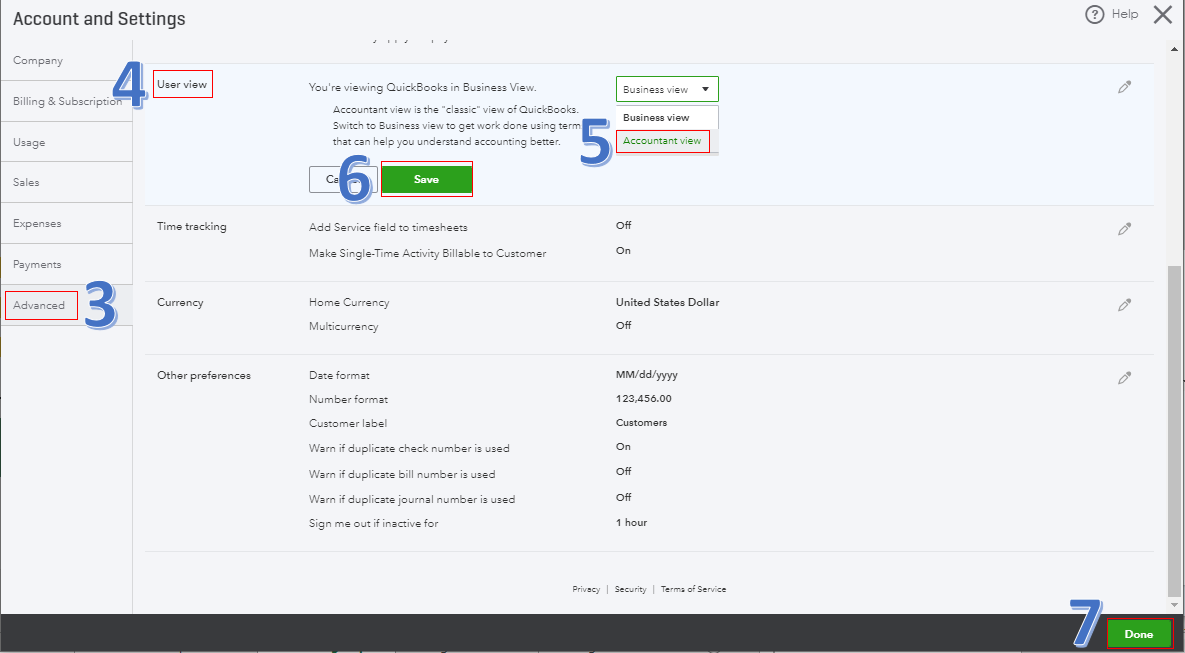Click the Time tracking section label
Viewport: 1185px width, 653px height.
click(192, 226)
